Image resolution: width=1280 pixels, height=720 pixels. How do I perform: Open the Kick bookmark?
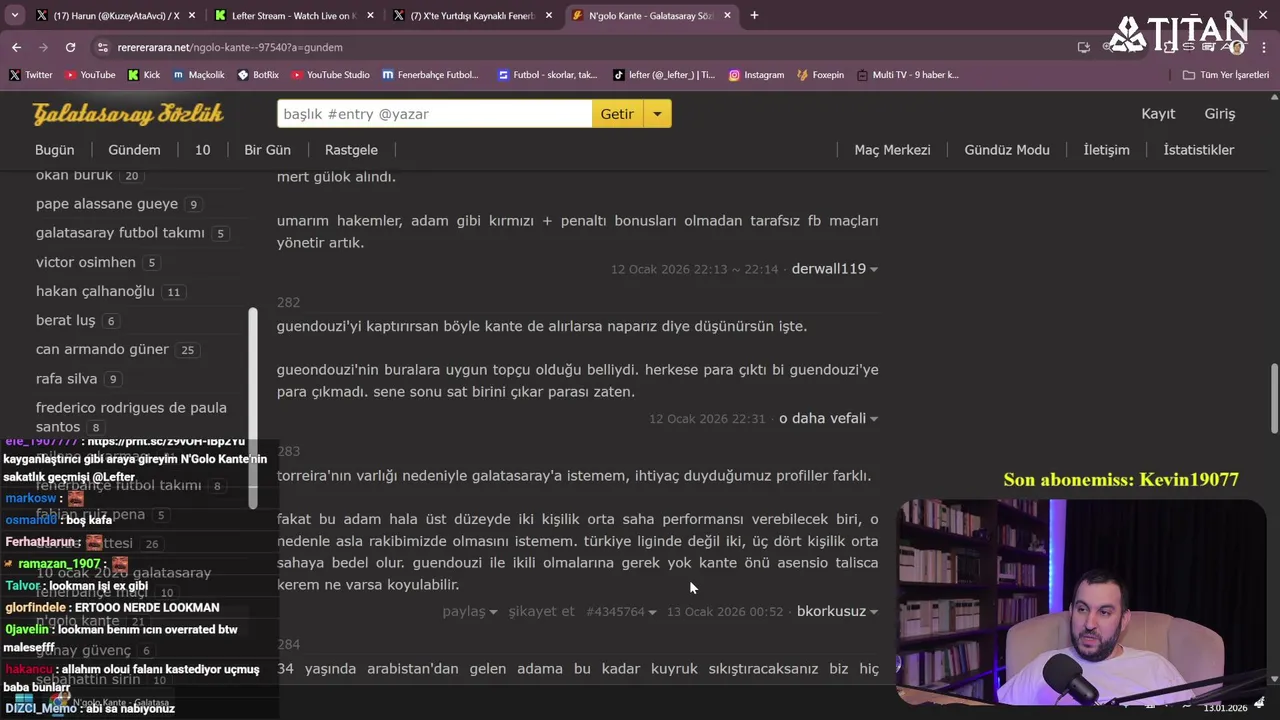click(x=144, y=75)
